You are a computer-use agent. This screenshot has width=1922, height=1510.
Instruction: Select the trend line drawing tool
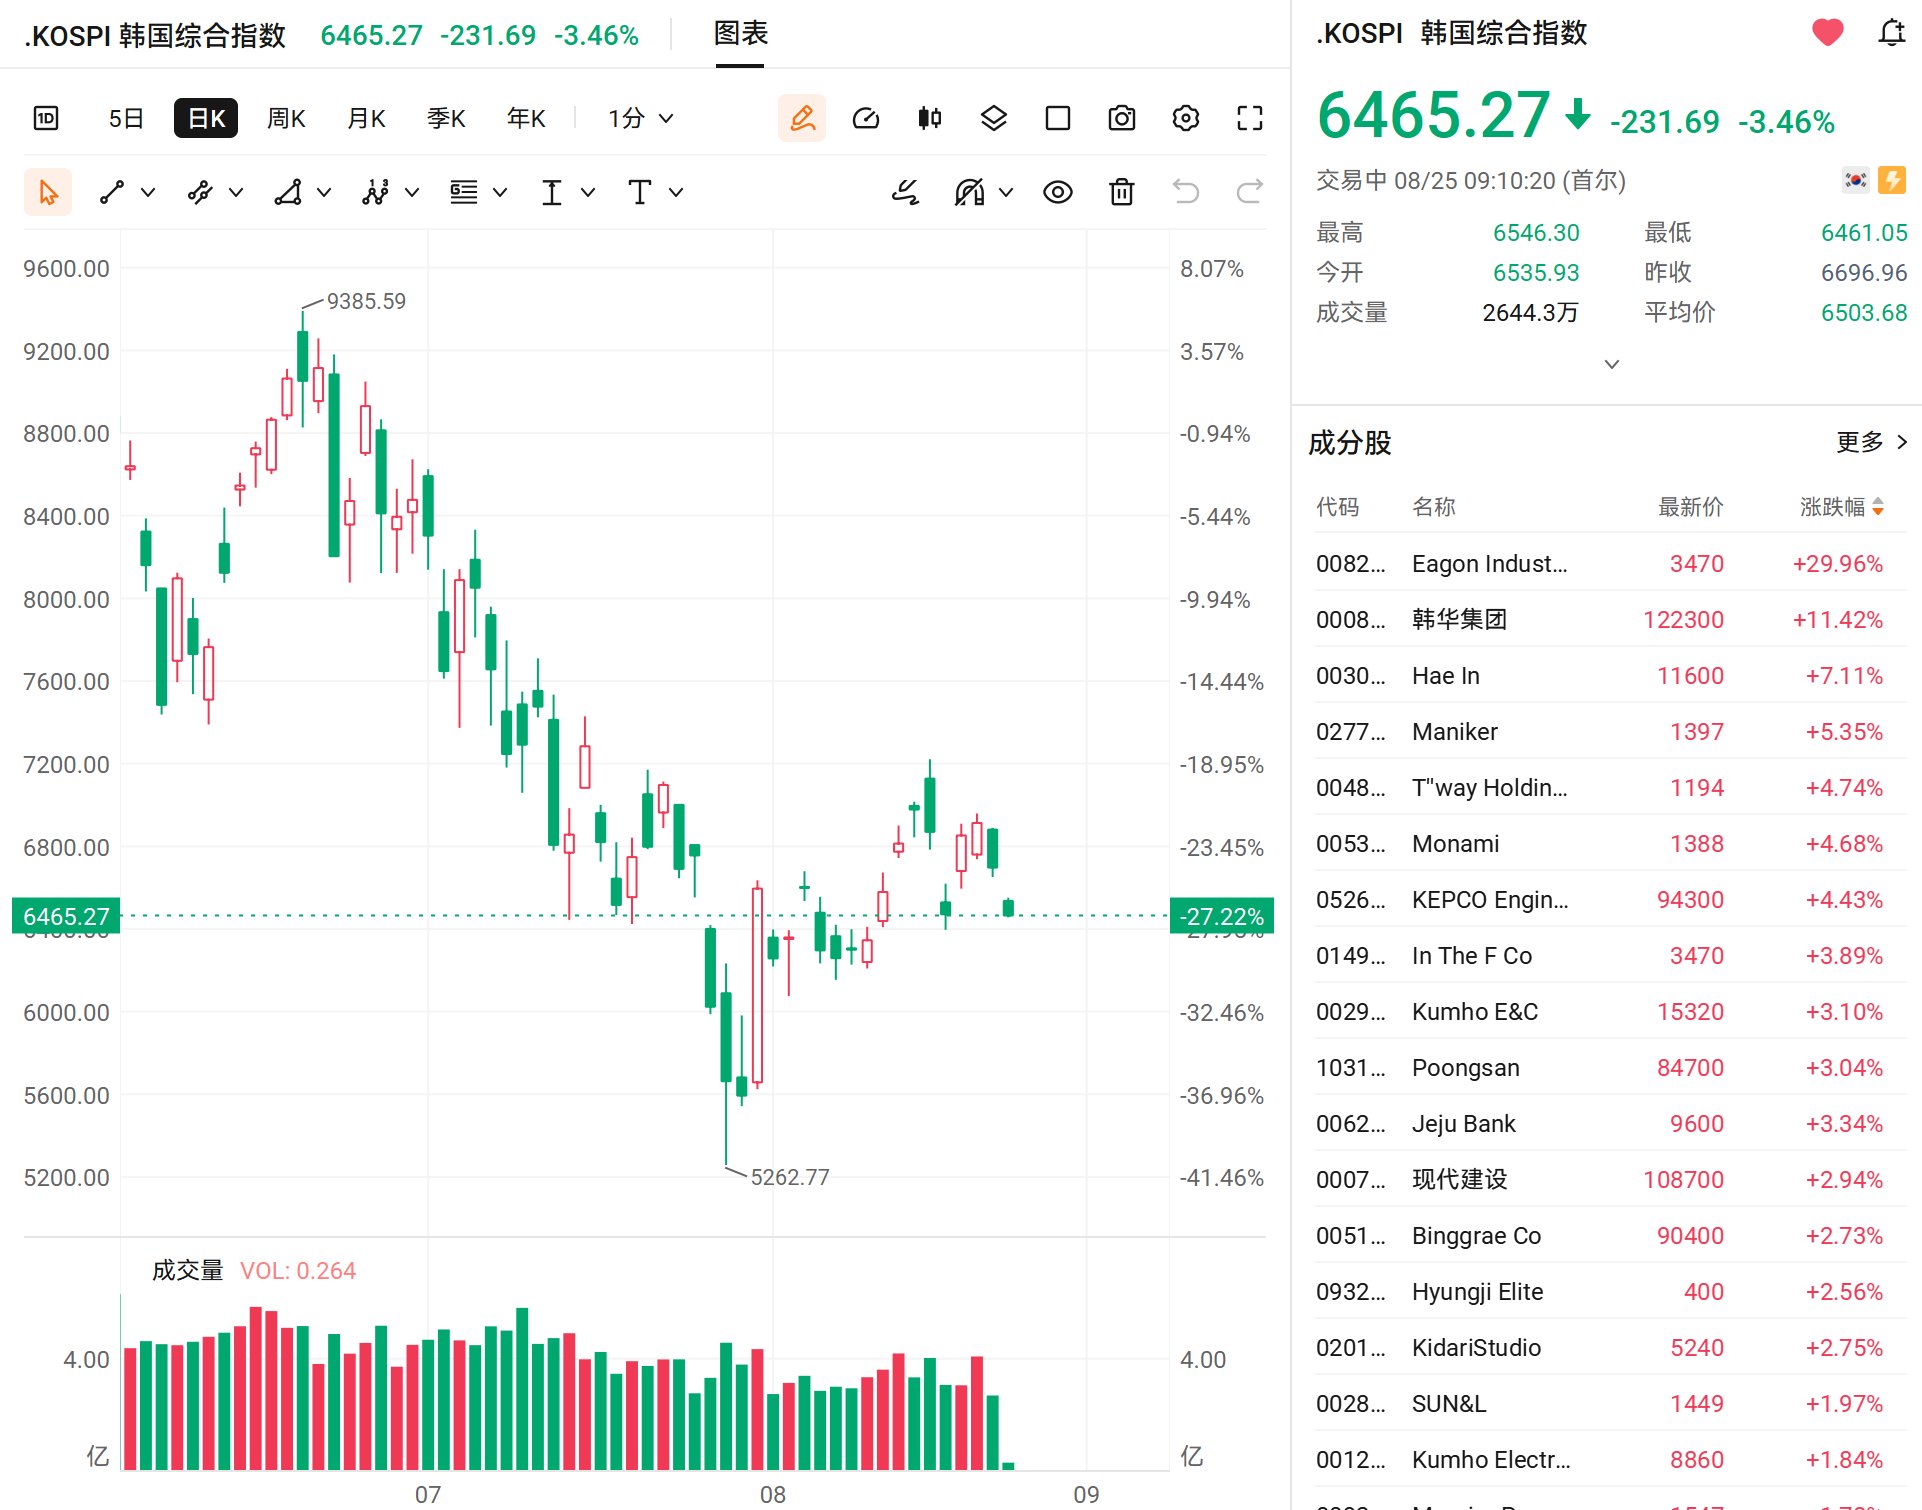(x=112, y=192)
